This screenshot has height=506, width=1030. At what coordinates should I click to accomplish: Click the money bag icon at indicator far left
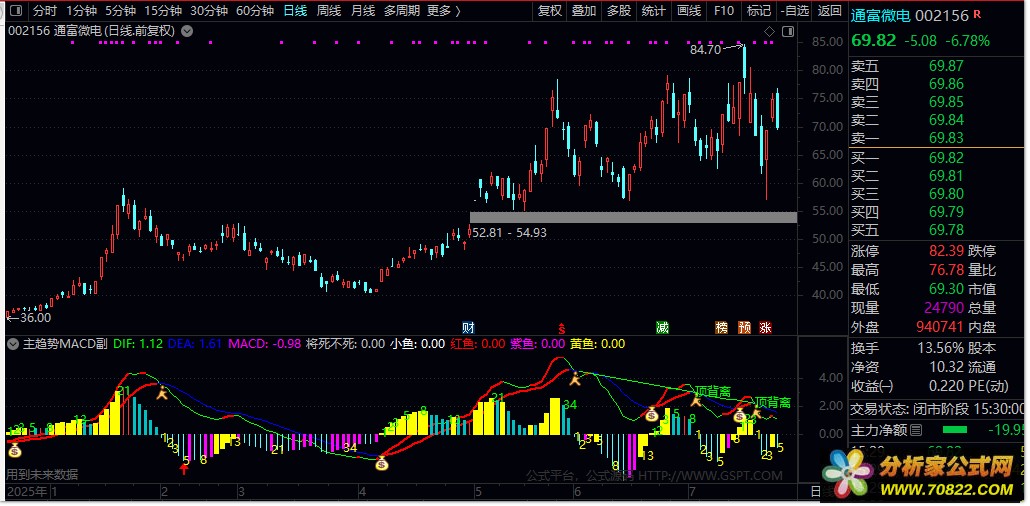[x=14, y=450]
